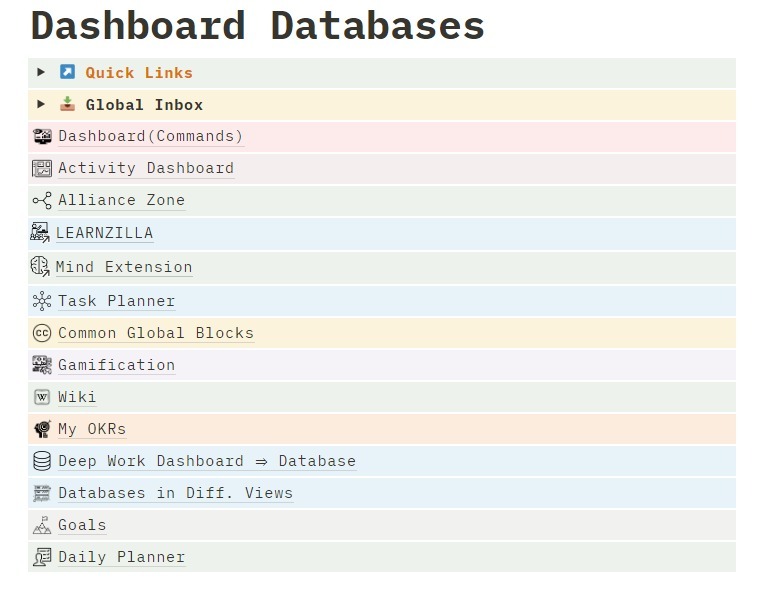Screen dimensions: 768x592
Task: Click the Deep Work Dashboard database icon
Action: 42,461
